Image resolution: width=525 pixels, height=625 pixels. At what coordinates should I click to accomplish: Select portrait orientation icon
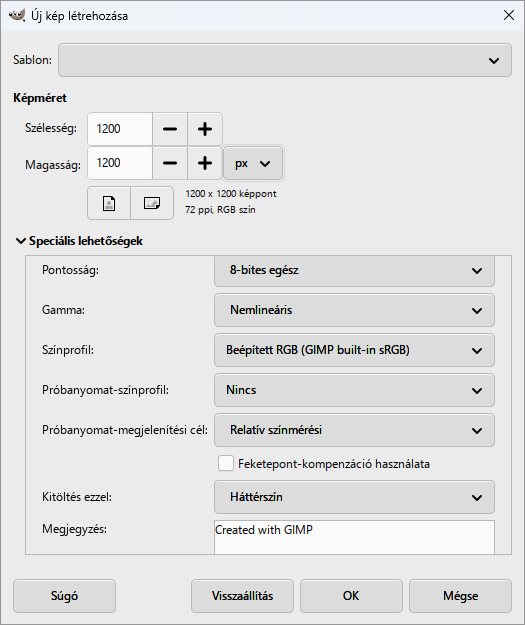click(109, 203)
